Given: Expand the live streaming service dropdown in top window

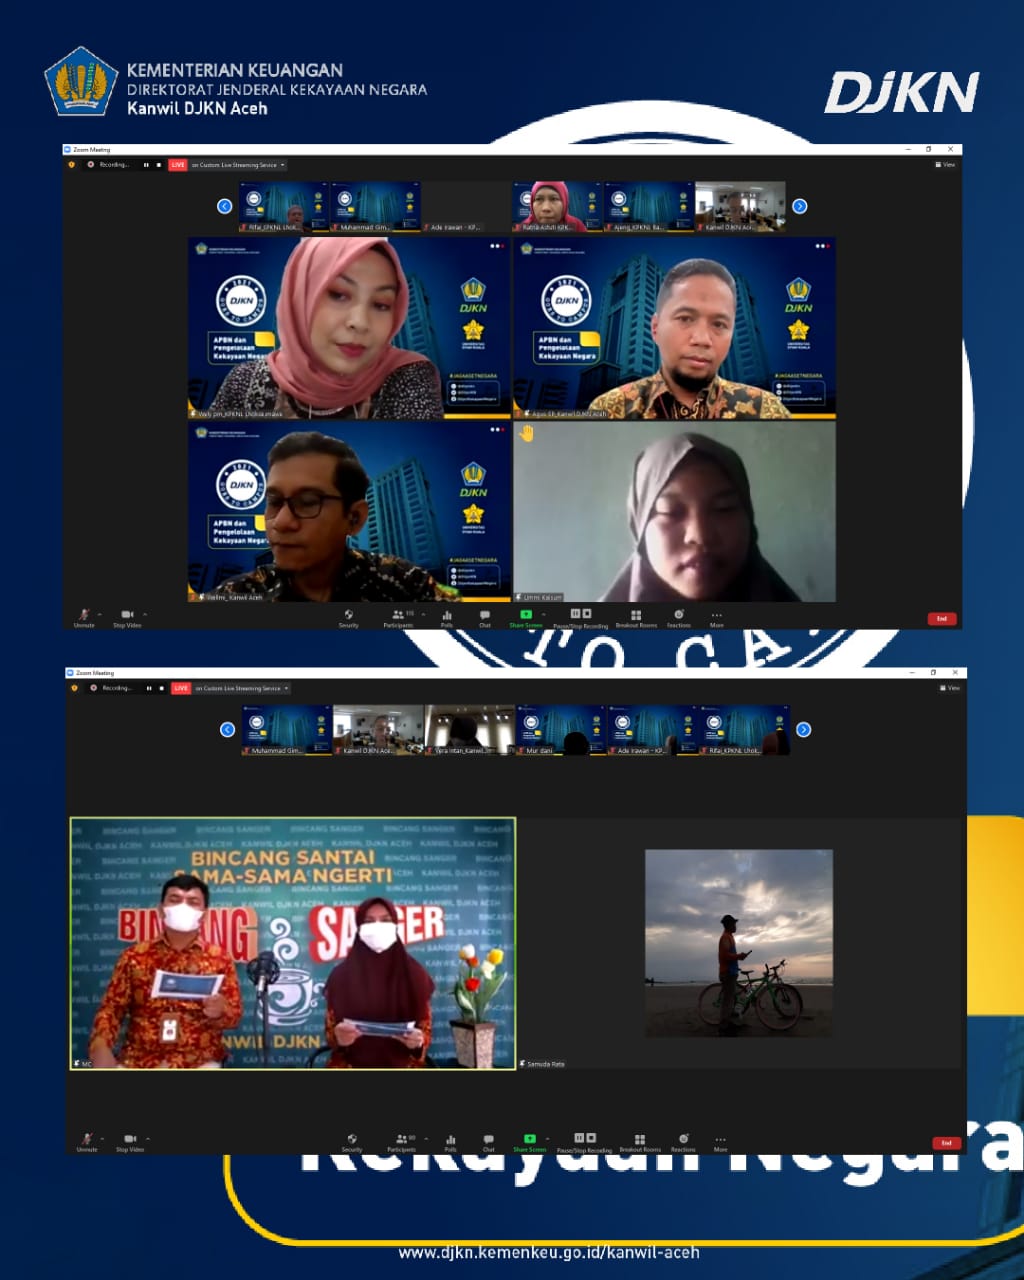Looking at the screenshot, I should pyautogui.click(x=283, y=165).
